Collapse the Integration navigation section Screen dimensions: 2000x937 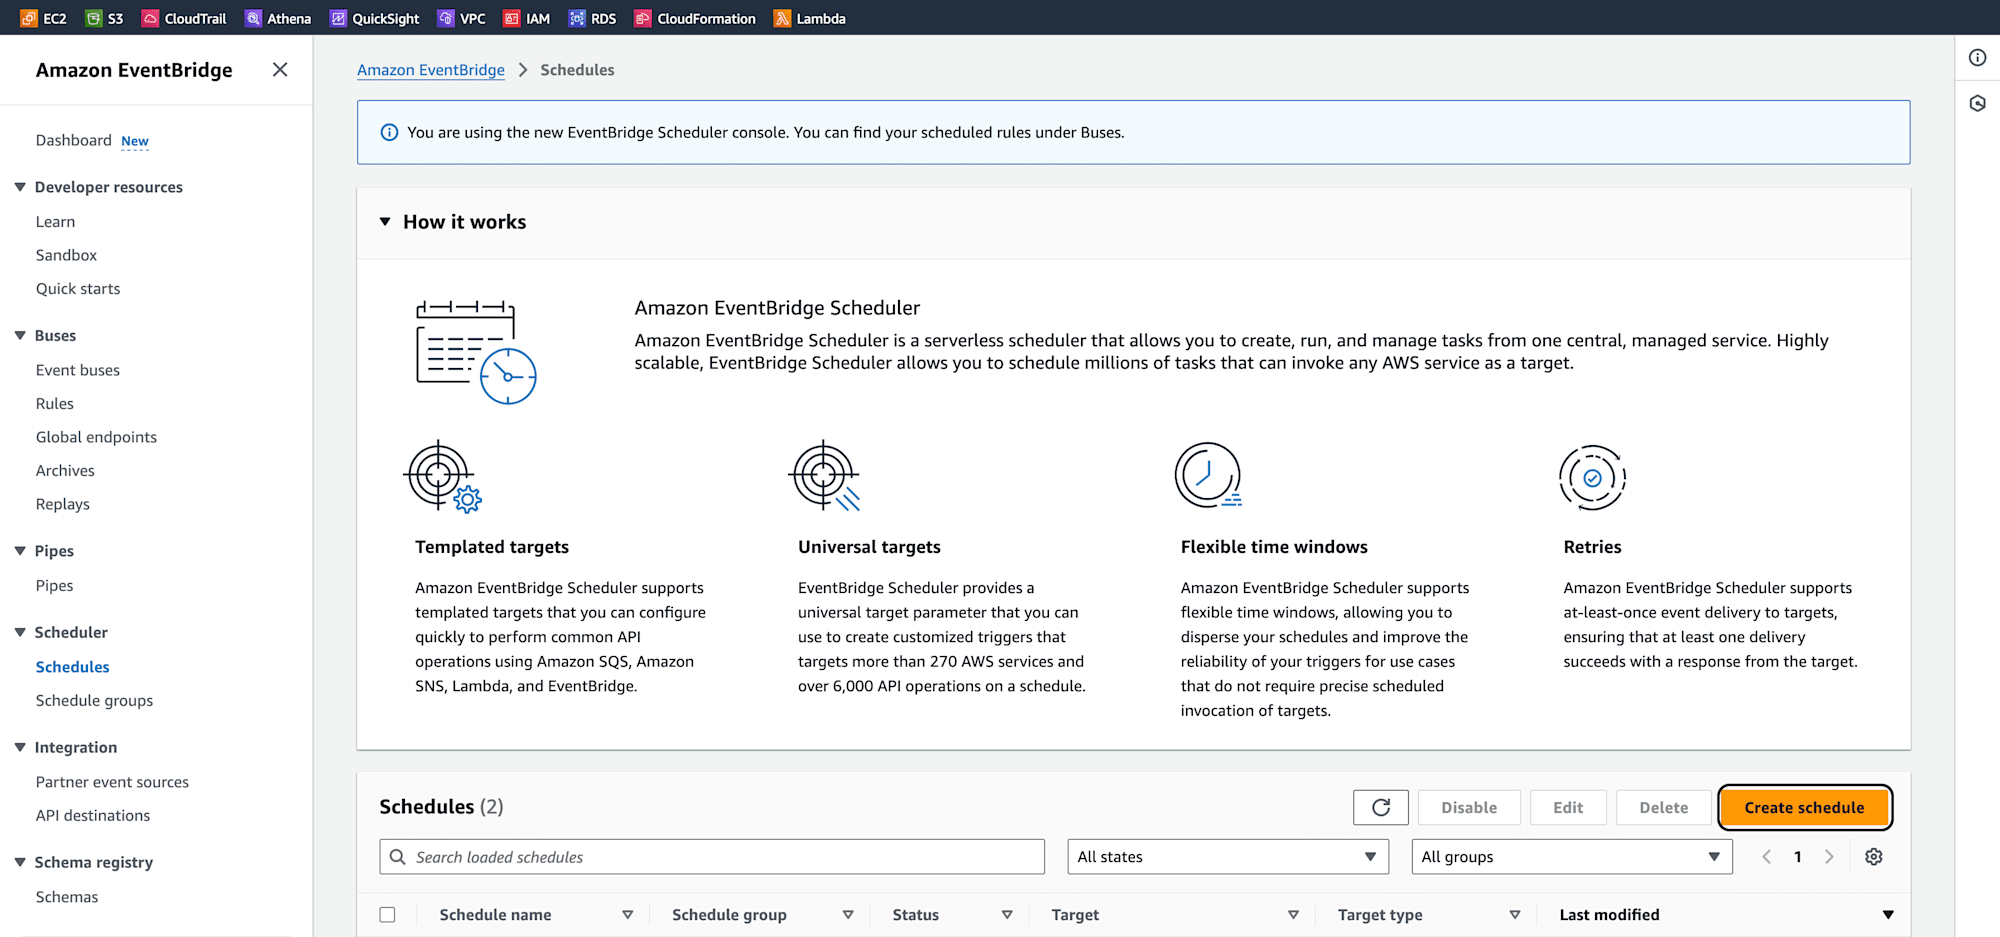[20, 747]
